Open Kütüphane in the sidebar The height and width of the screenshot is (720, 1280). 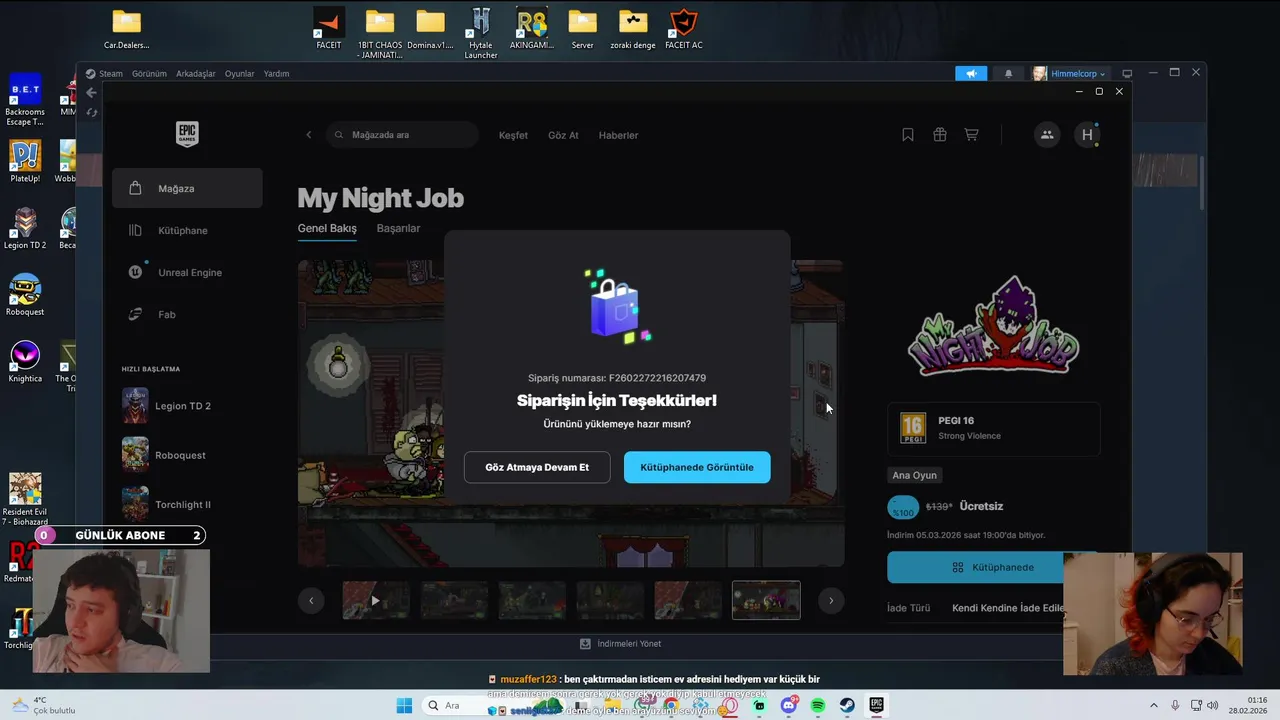[187, 230]
